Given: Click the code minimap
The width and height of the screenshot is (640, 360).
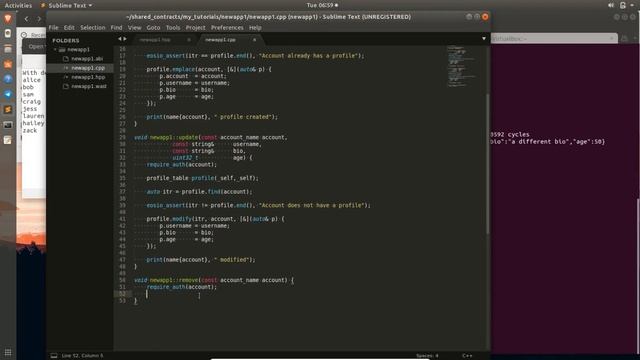Looking at the screenshot, I should click(462, 66).
